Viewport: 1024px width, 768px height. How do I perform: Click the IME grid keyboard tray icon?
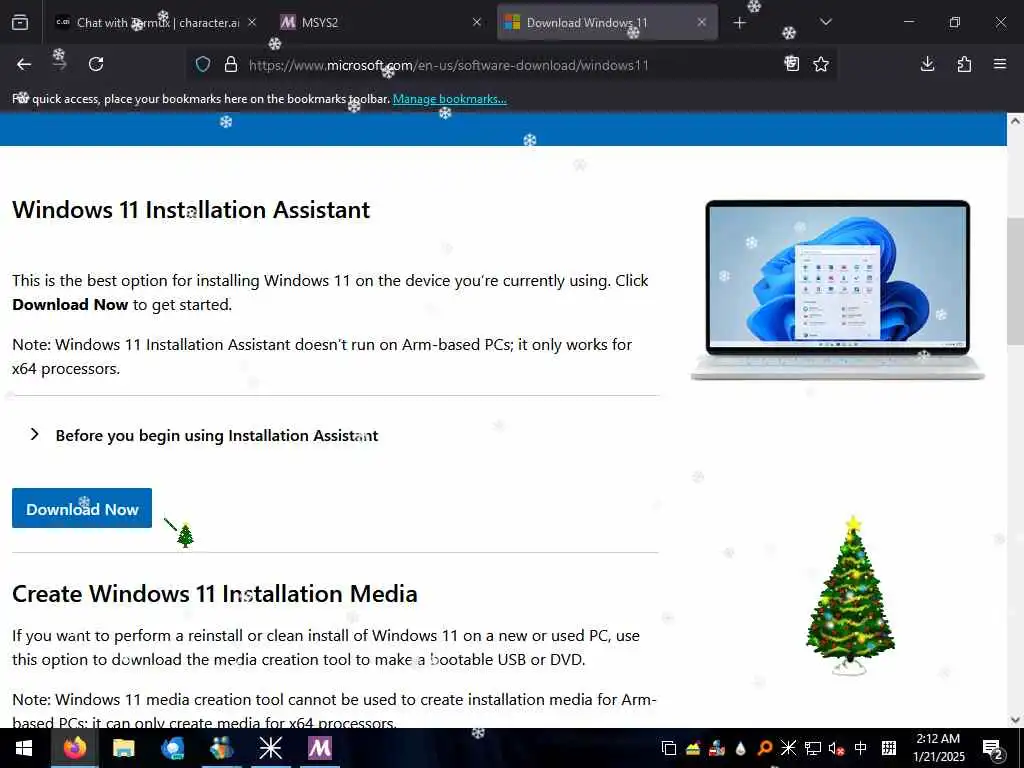pos(889,748)
